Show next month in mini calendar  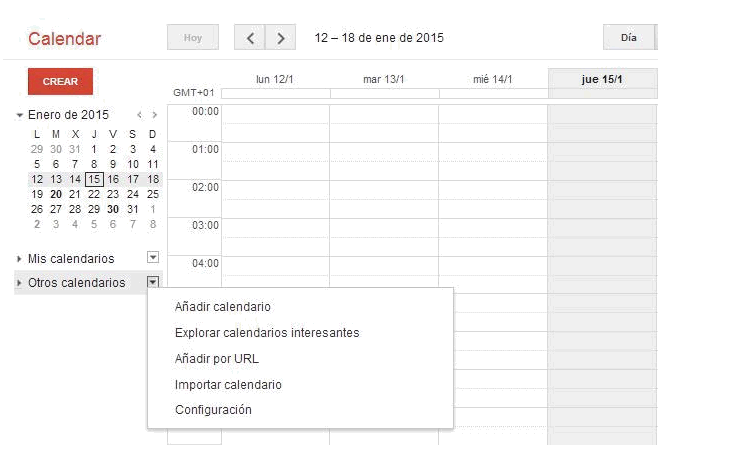click(154, 115)
